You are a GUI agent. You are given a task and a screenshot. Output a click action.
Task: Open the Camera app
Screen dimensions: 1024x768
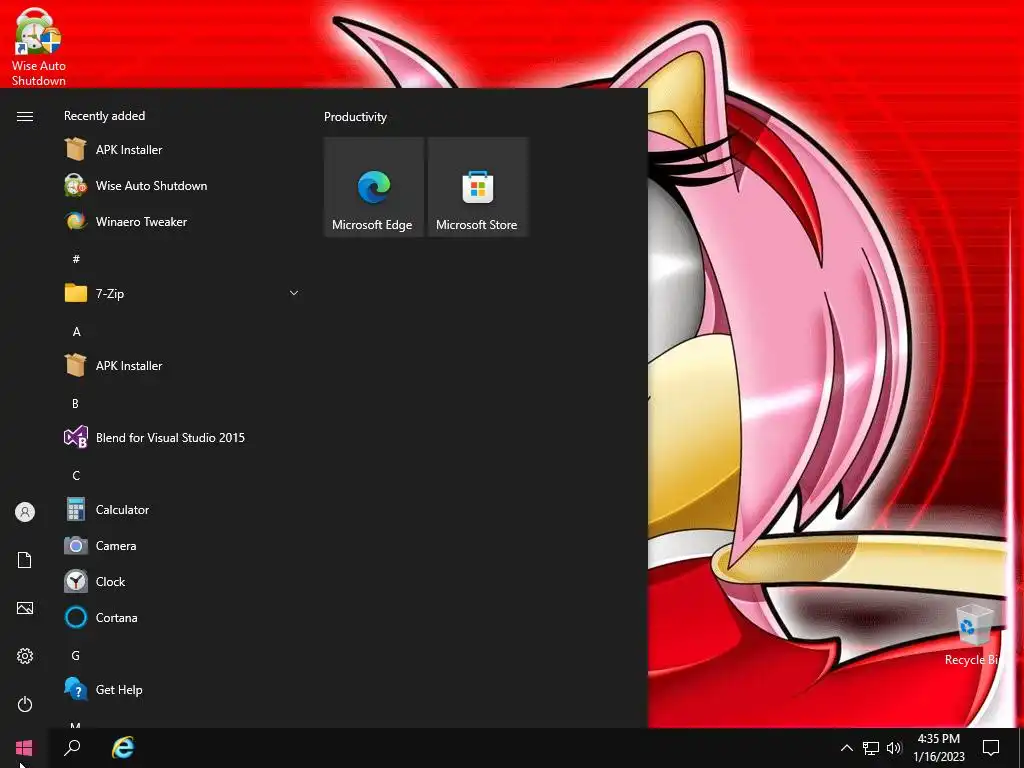coord(183,545)
